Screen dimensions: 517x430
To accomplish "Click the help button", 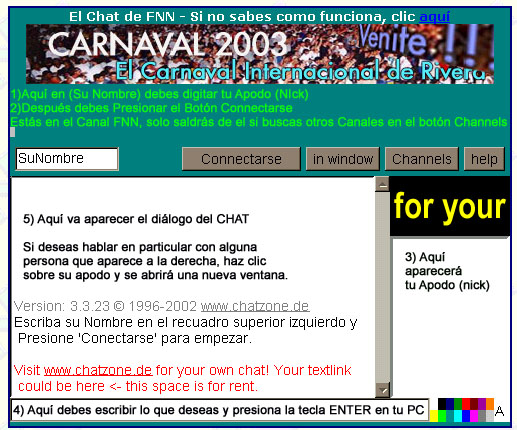I will tap(484, 159).
